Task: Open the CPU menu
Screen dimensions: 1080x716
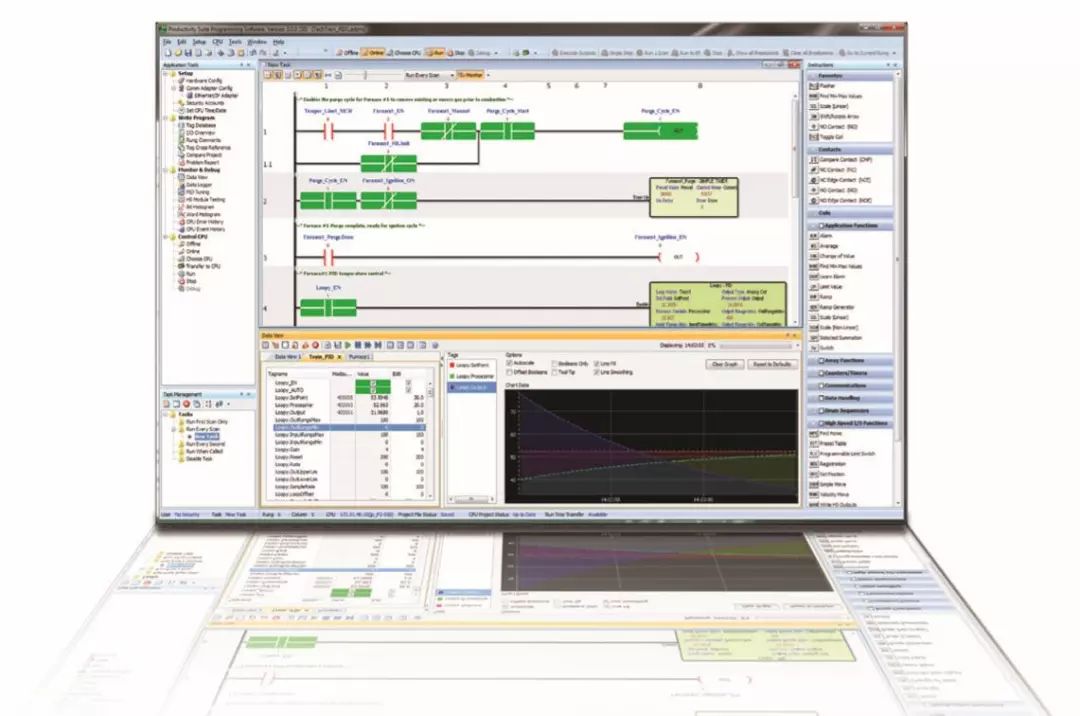Action: coord(218,42)
